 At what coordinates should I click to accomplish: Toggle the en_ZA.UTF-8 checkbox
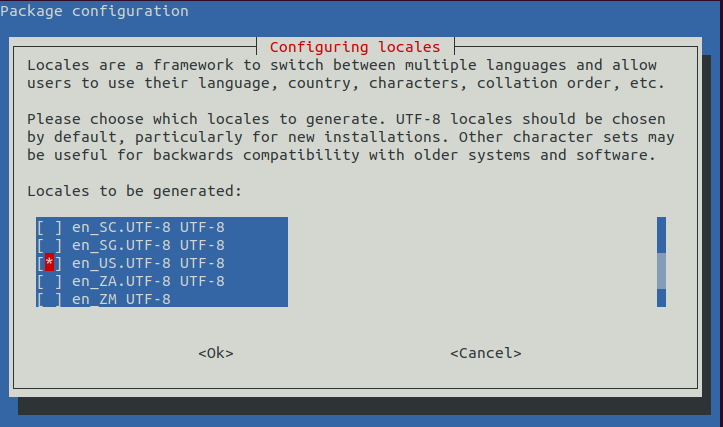pos(49,281)
